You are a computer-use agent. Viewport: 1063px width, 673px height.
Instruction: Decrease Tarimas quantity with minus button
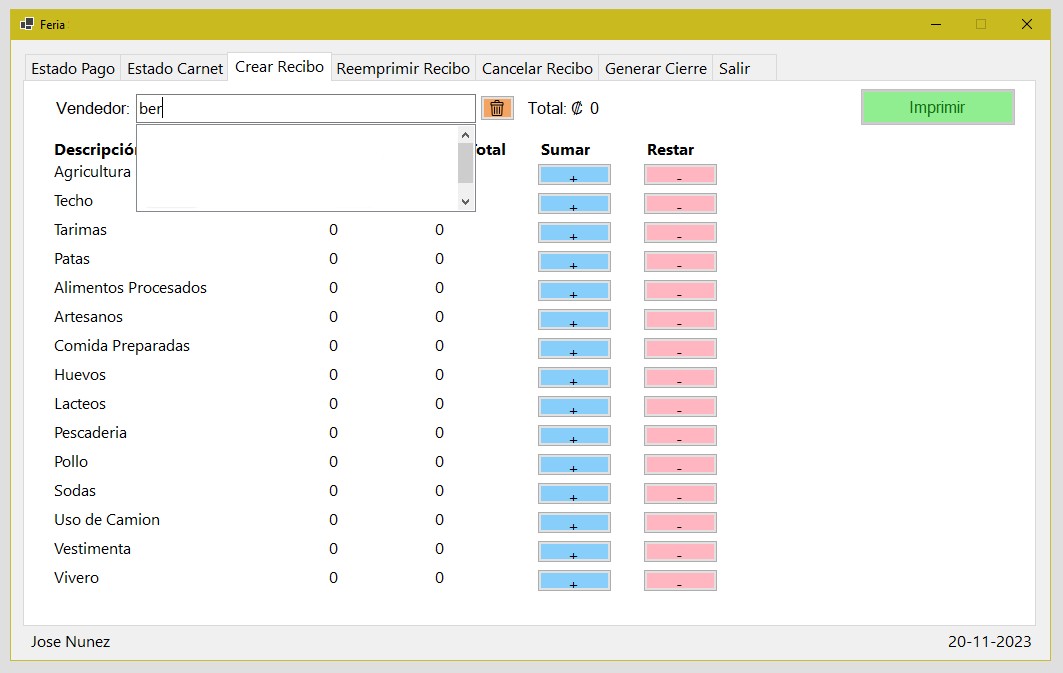point(680,233)
